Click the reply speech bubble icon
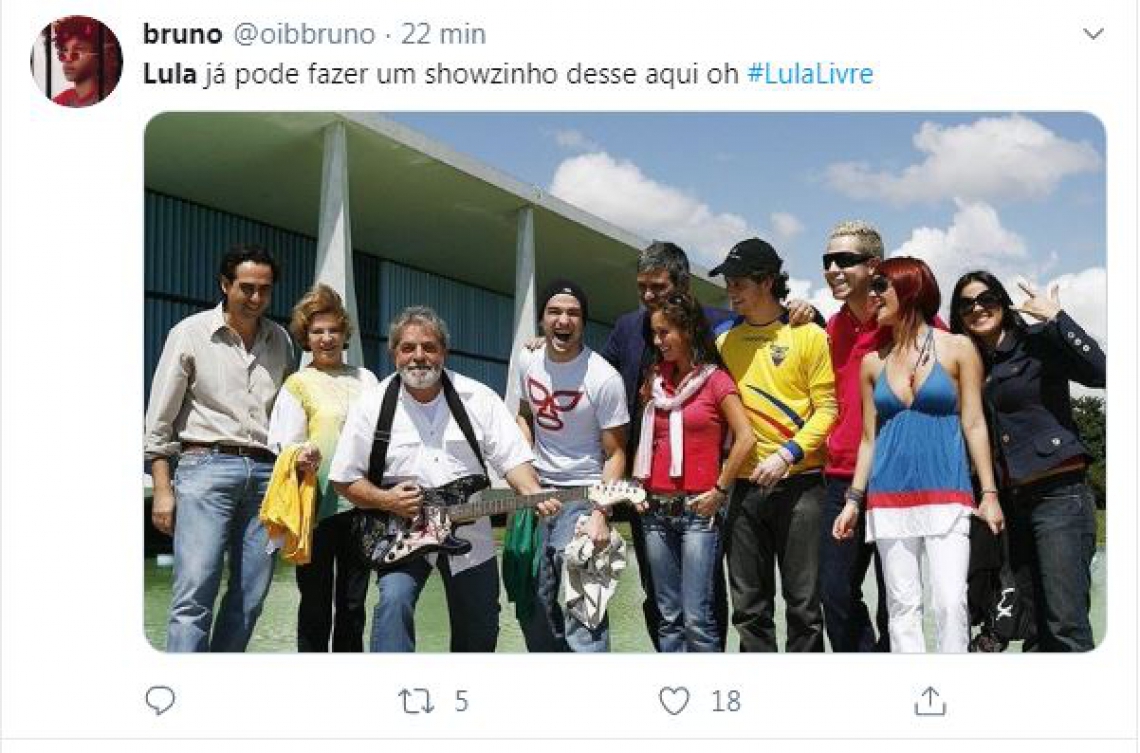Image resolution: width=1140 pixels, height=753 pixels. (x=160, y=701)
